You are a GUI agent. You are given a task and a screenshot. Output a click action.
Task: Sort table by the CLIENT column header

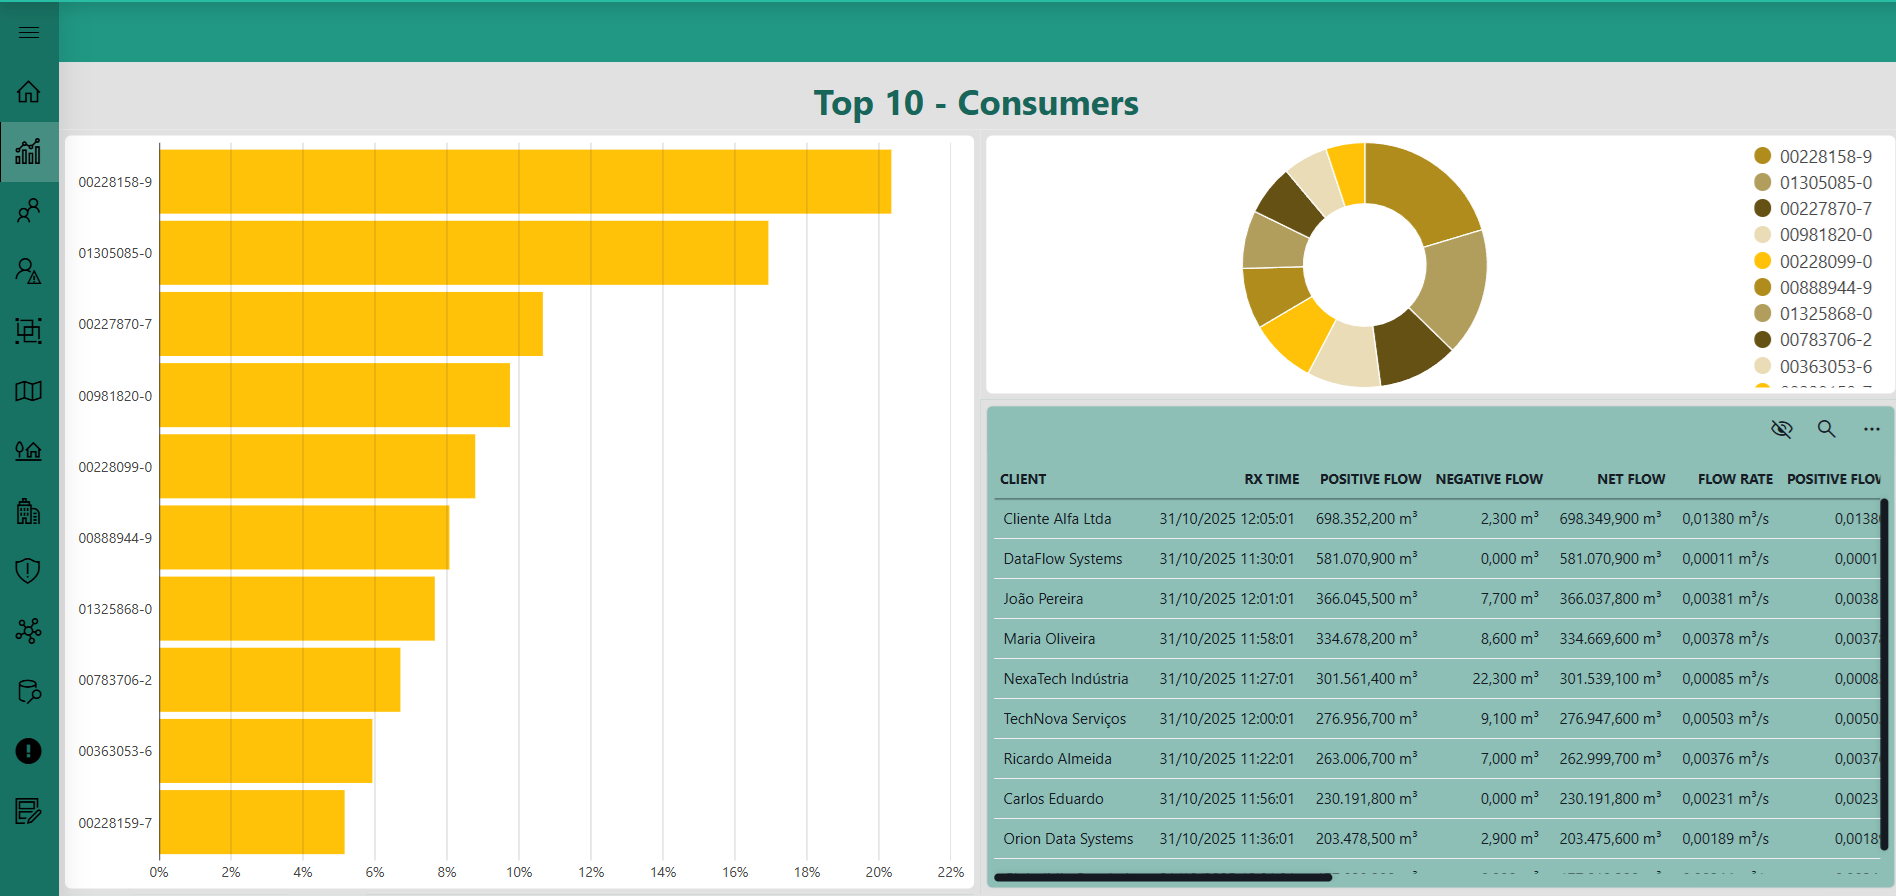pyautogui.click(x=1023, y=479)
